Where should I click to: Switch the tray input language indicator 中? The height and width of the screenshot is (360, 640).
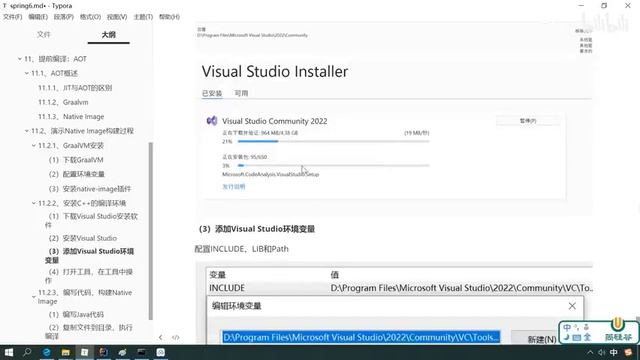click(613, 352)
